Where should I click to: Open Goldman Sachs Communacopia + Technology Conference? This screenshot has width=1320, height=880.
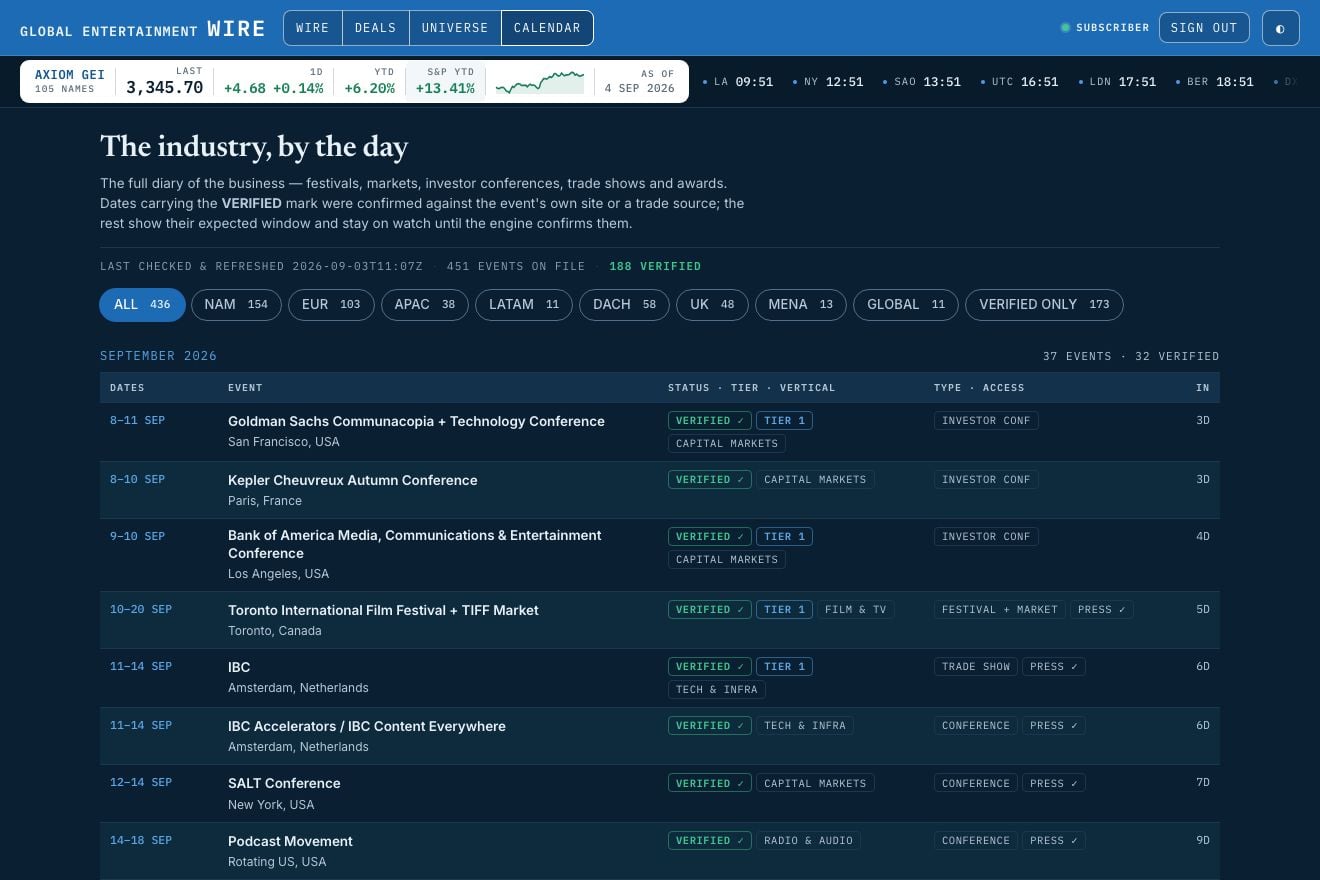pos(416,421)
